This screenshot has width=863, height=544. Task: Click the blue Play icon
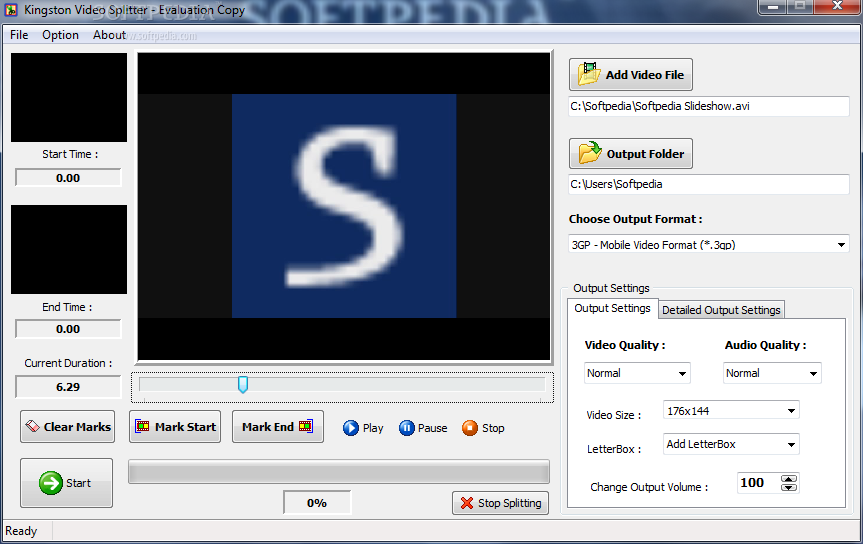click(351, 428)
